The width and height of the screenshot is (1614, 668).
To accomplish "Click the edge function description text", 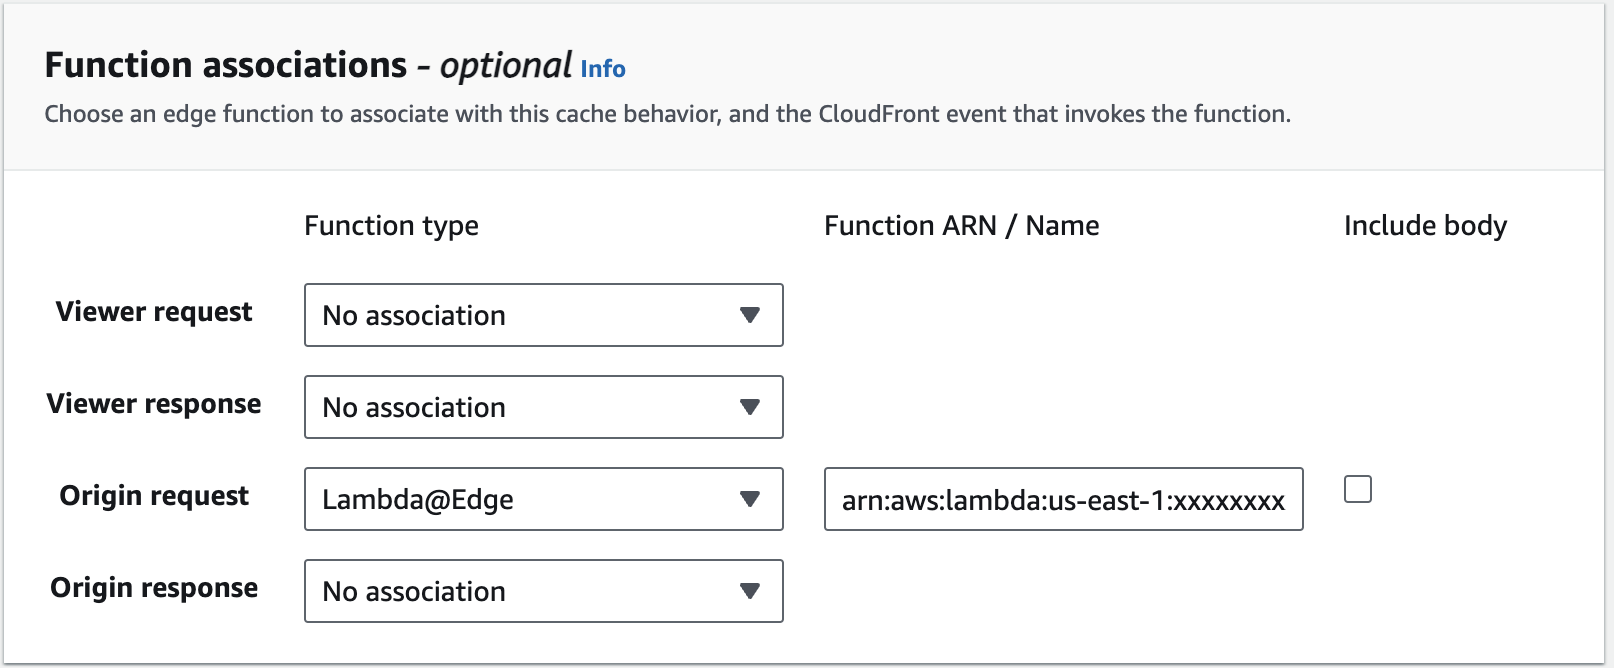I will pyautogui.click(x=667, y=114).
